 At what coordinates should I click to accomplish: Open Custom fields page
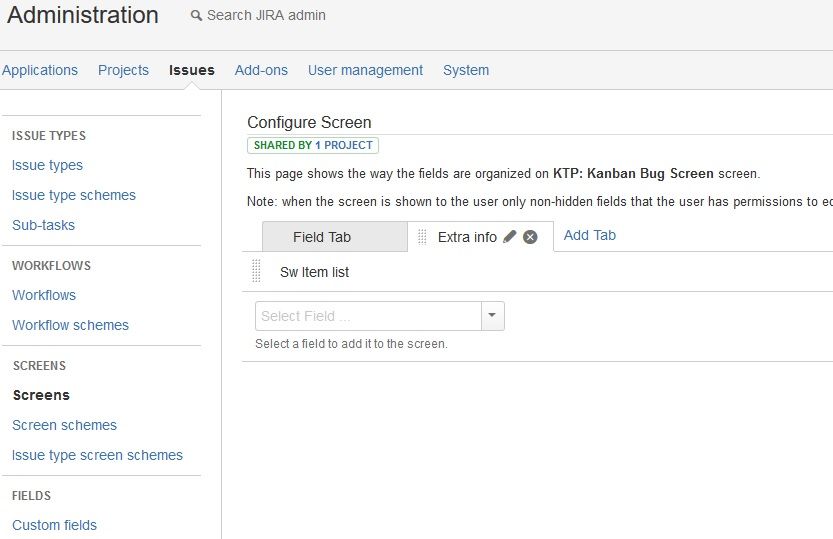click(55, 525)
